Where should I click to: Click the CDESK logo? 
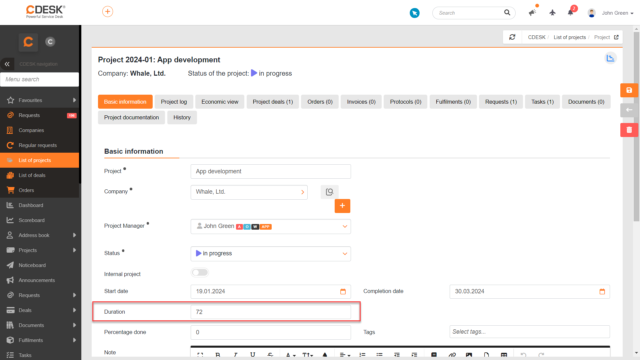pyautogui.click(x=45, y=11)
